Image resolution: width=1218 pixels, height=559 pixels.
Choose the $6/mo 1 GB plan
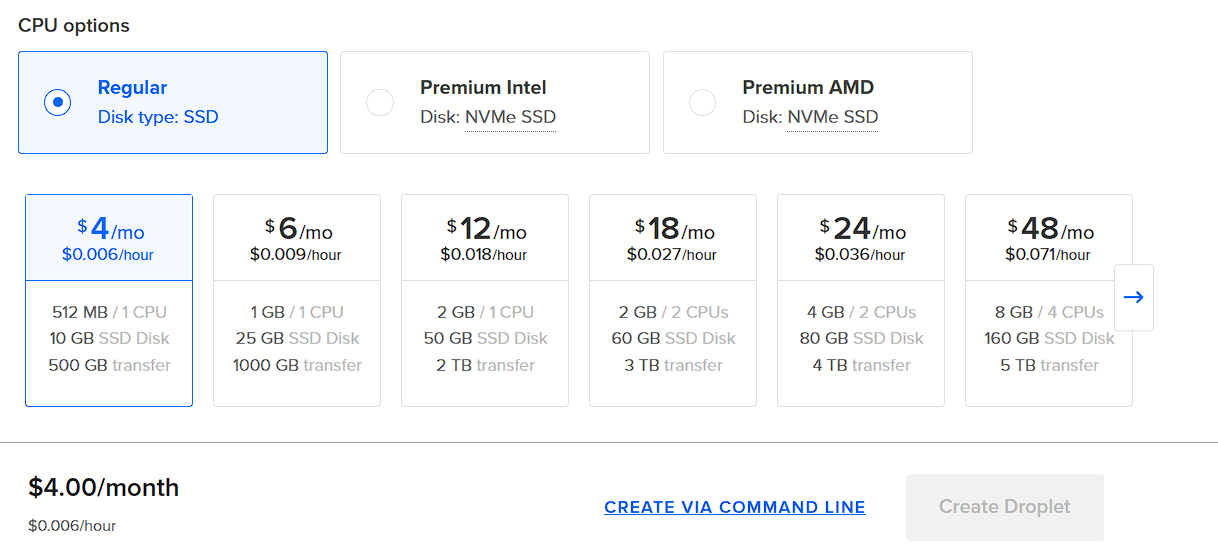(297, 300)
